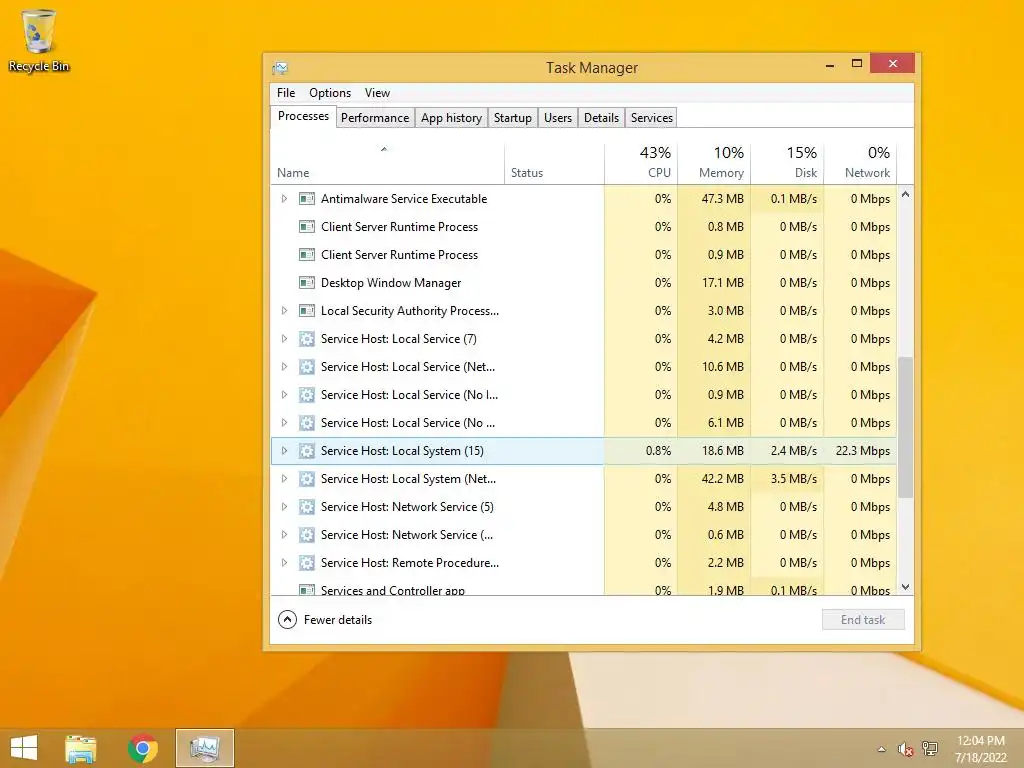
Task: Sort by the Name column header
Action: (387, 163)
